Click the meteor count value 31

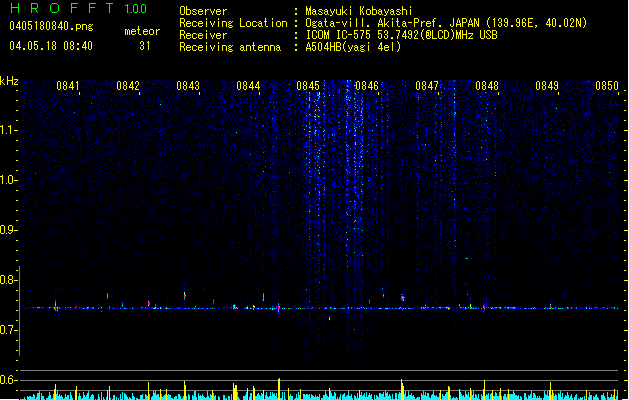pyautogui.click(x=145, y=46)
